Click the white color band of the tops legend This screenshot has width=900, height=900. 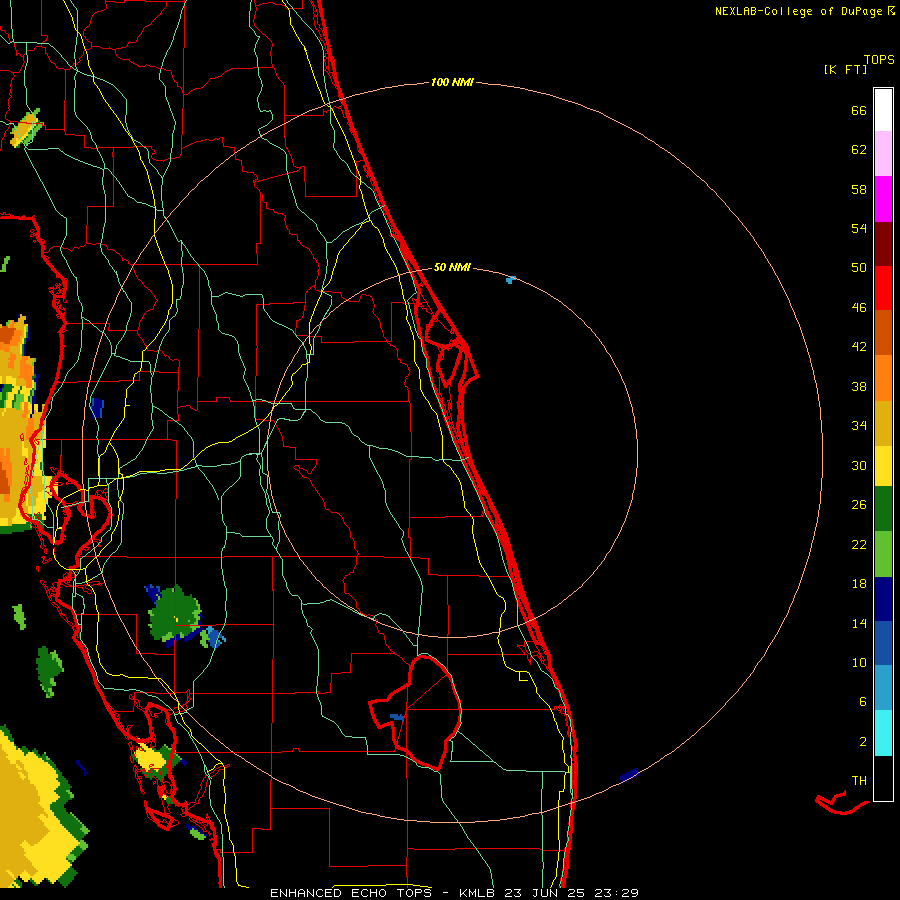pyautogui.click(x=883, y=110)
